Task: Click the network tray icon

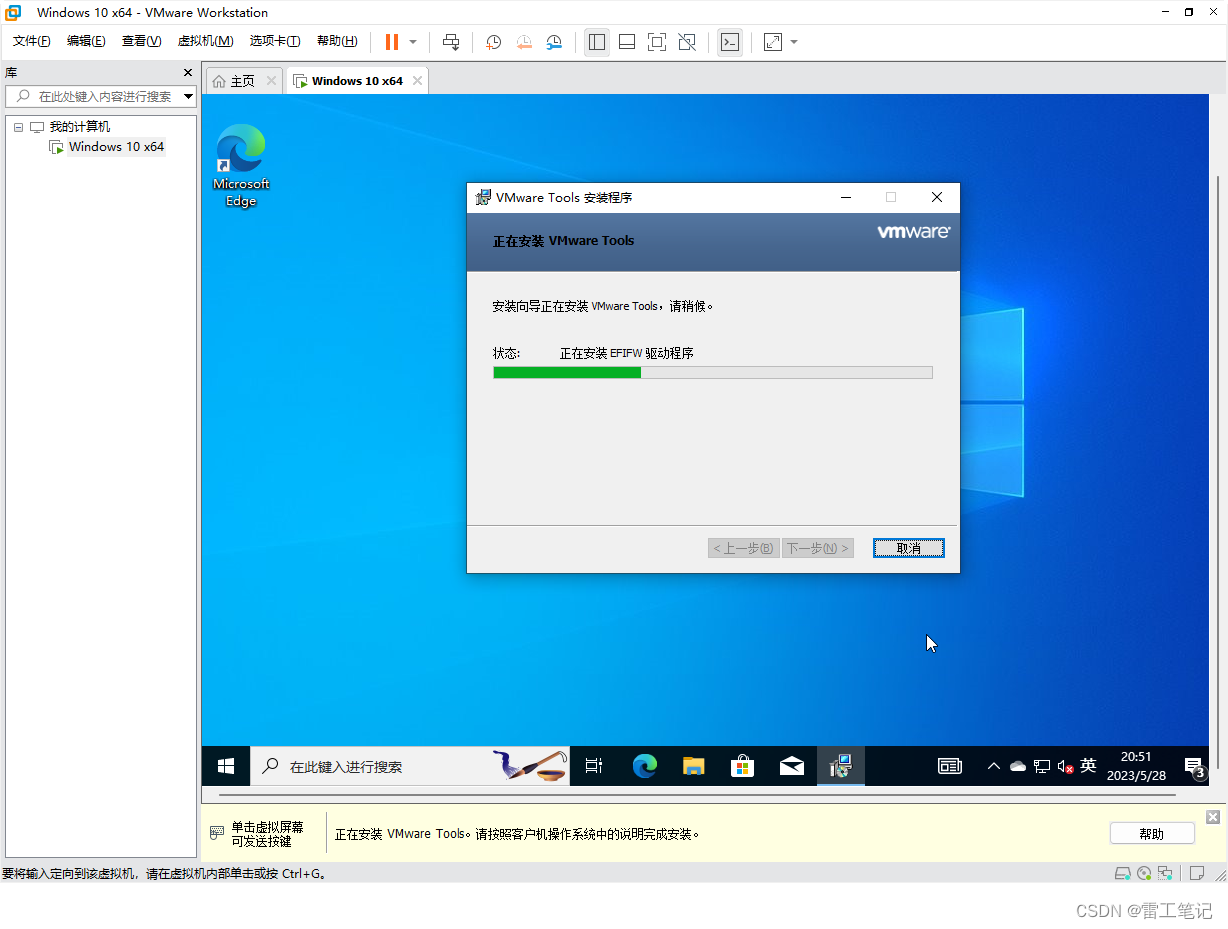Action: (1042, 766)
